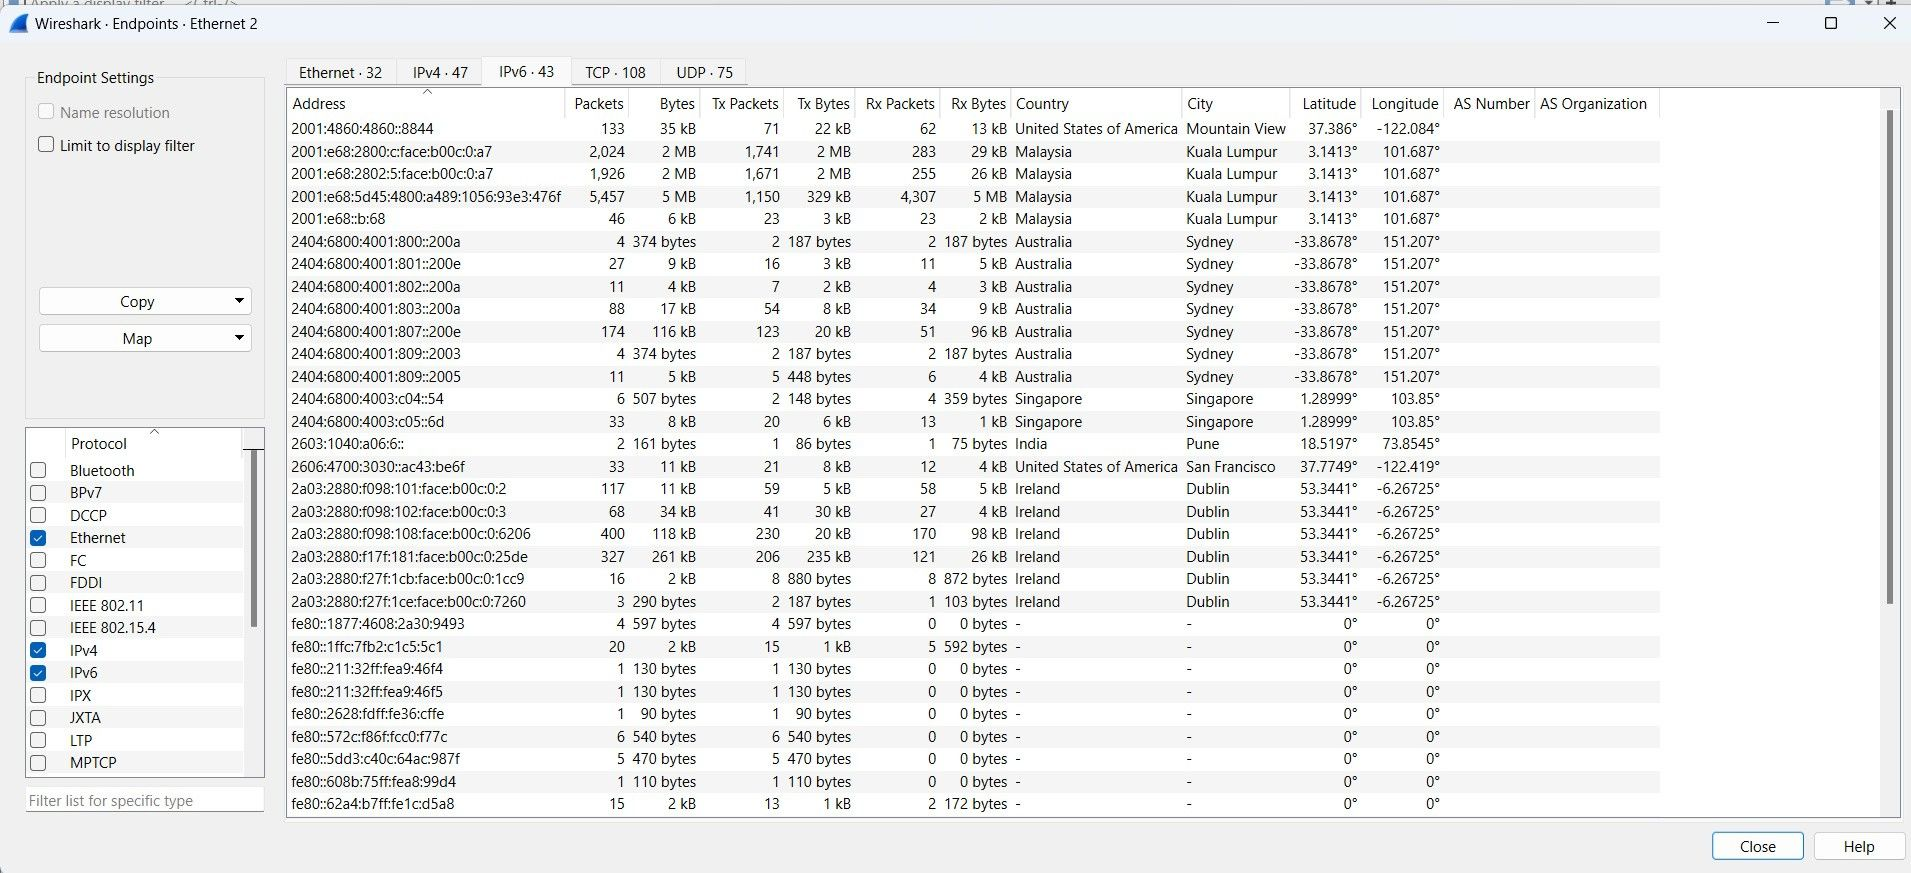Select endpoint row 2404:6800:4003:c04::54

[973, 399]
